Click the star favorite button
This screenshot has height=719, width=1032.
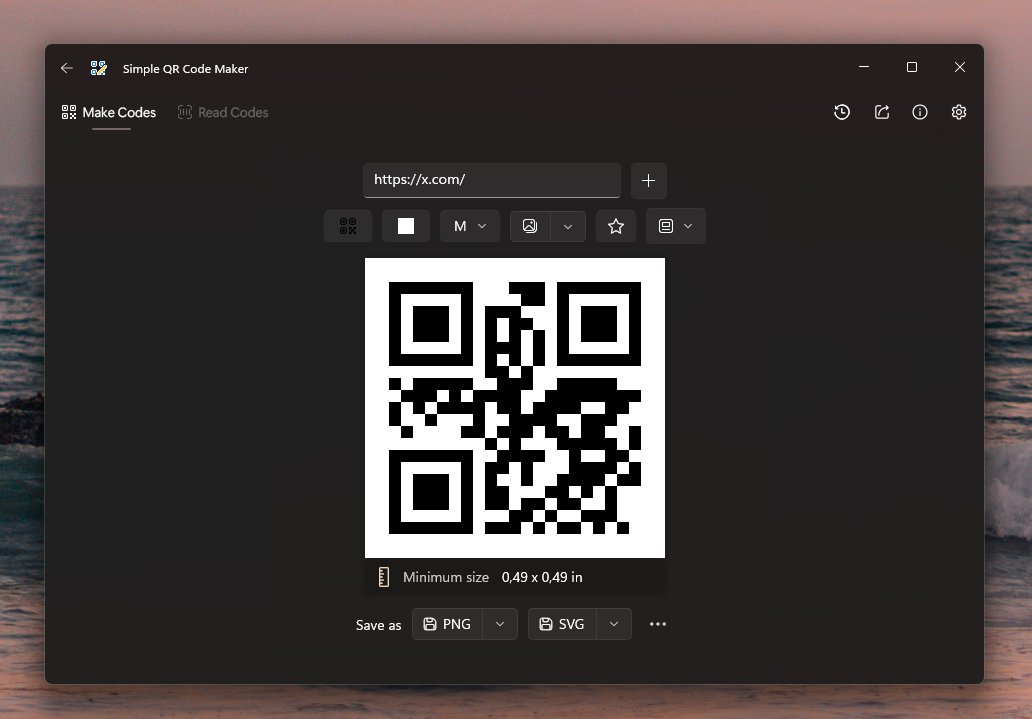[x=616, y=226]
